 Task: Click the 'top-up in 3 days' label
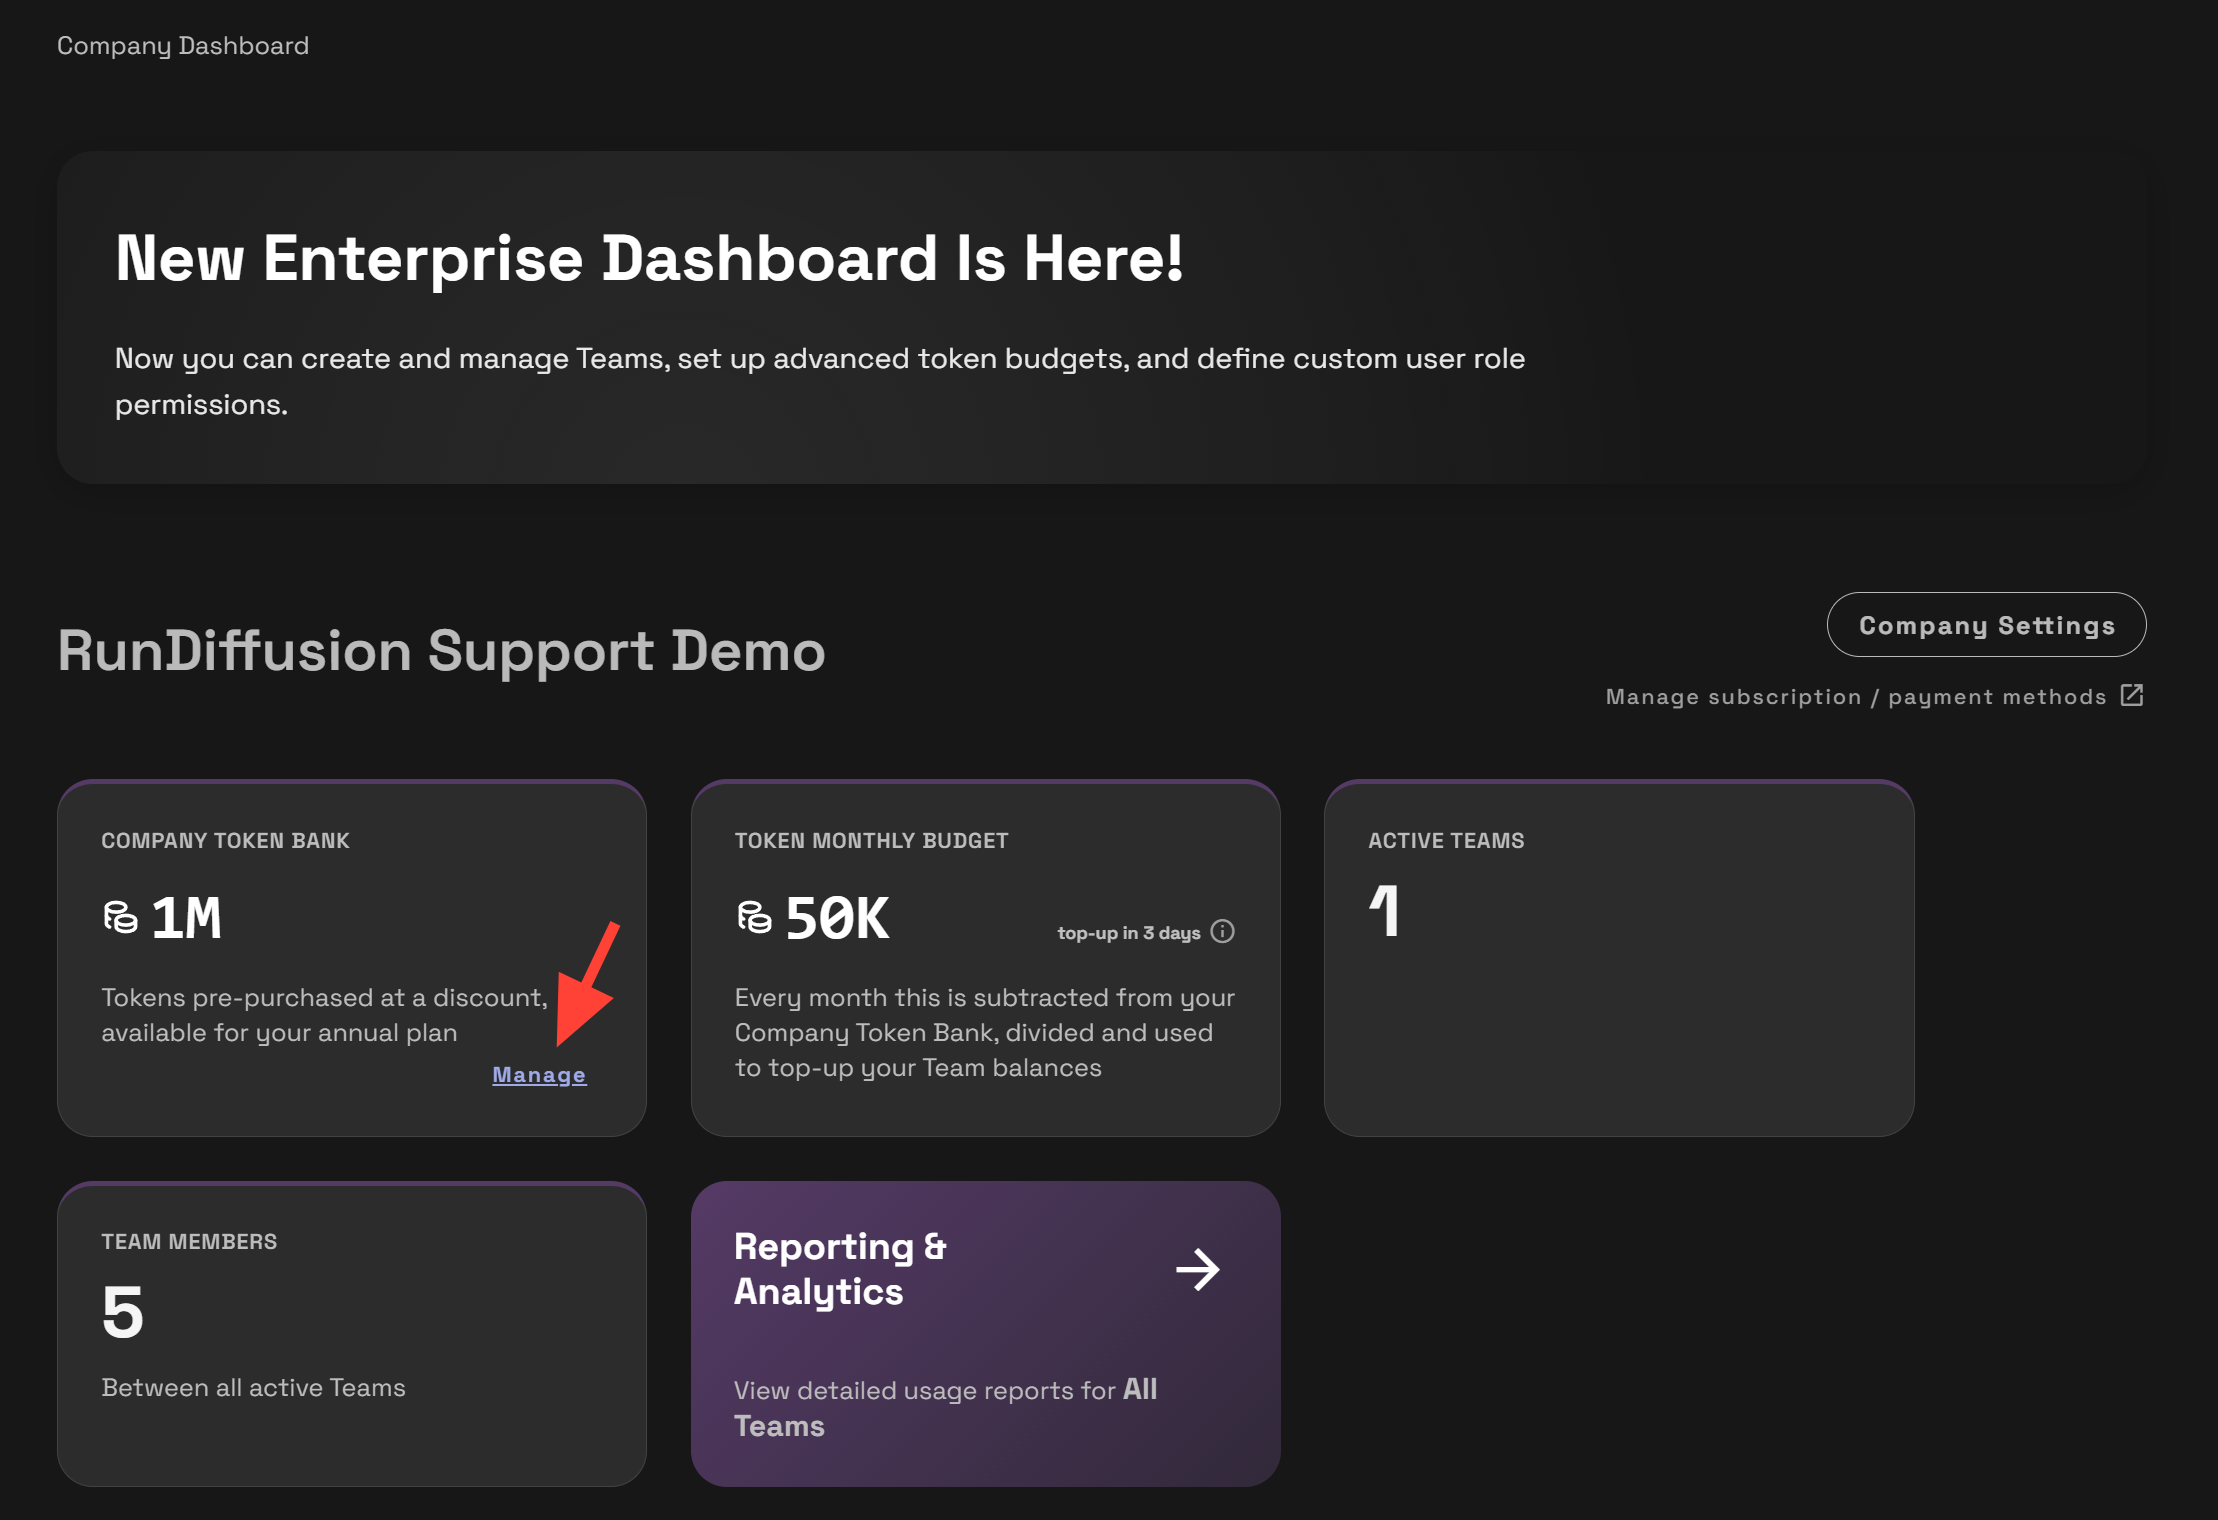click(1128, 933)
